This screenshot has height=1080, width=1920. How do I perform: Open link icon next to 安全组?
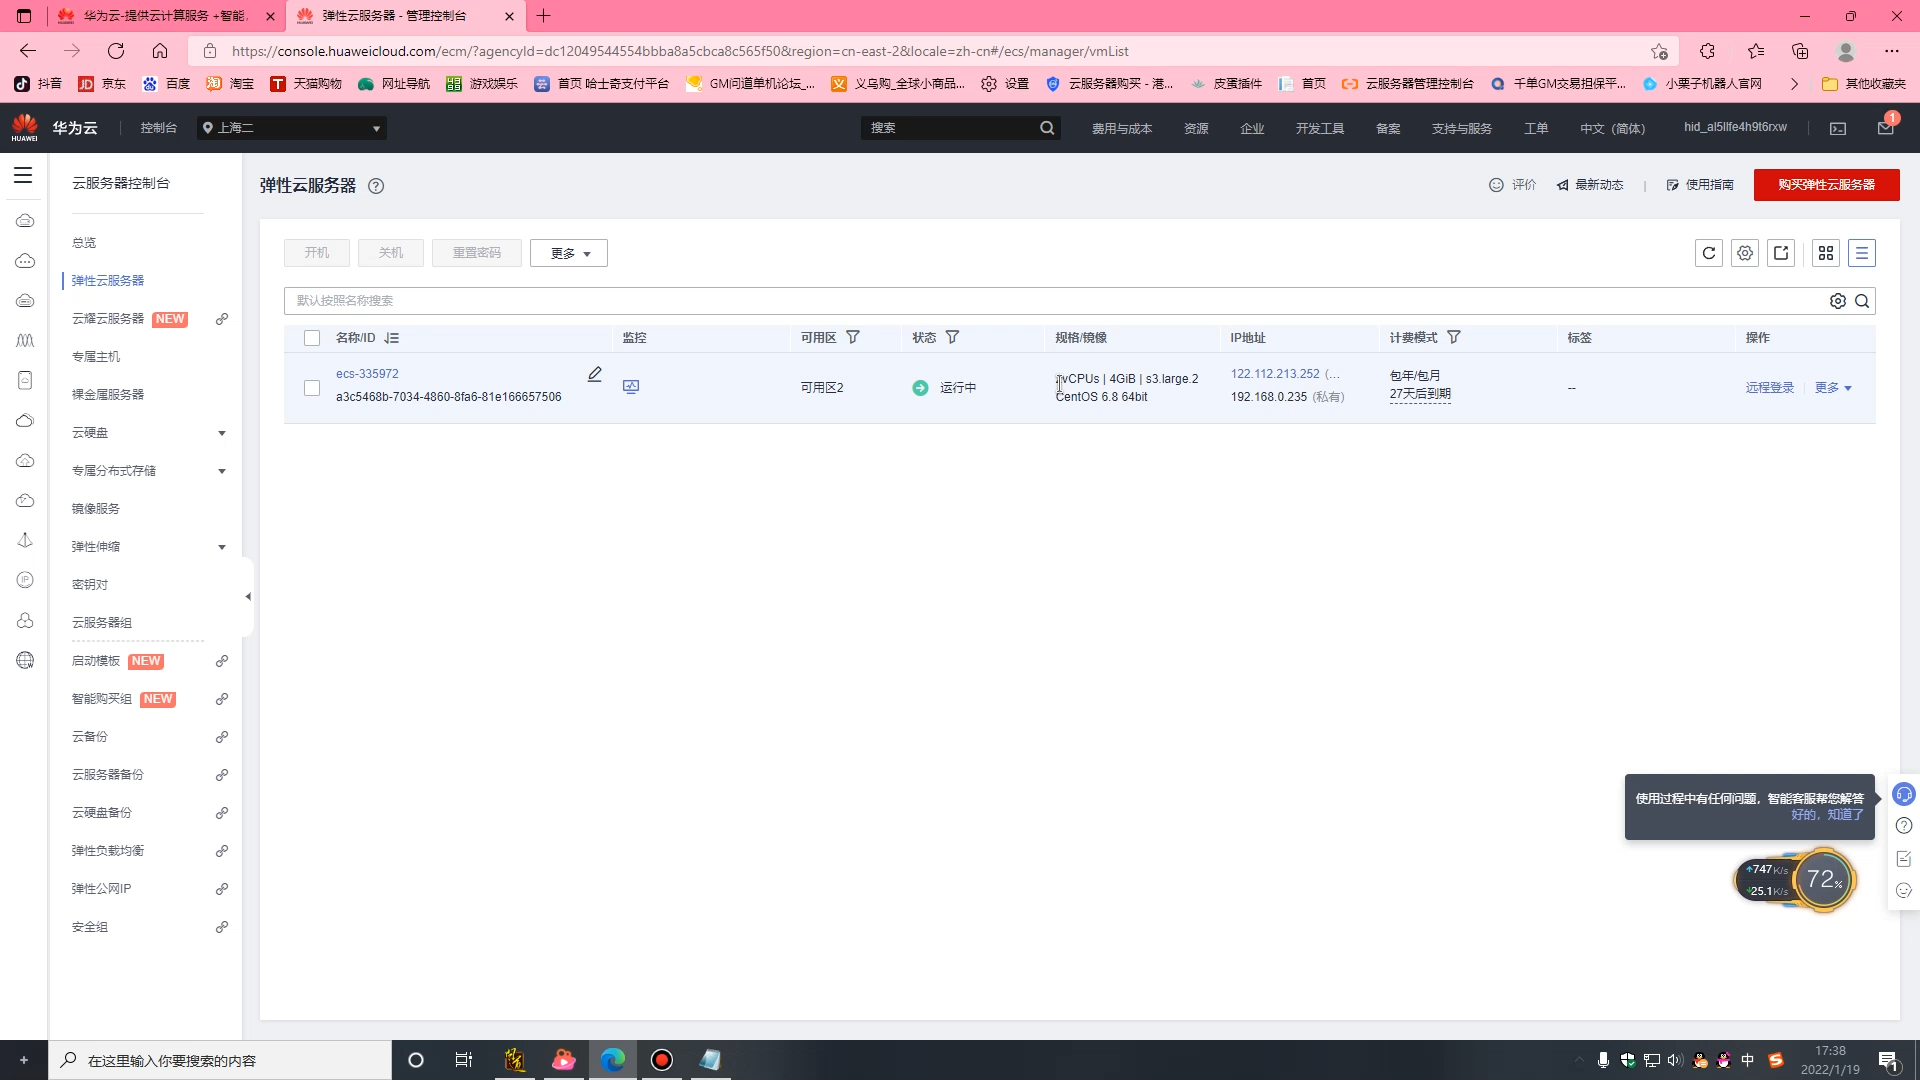point(222,927)
